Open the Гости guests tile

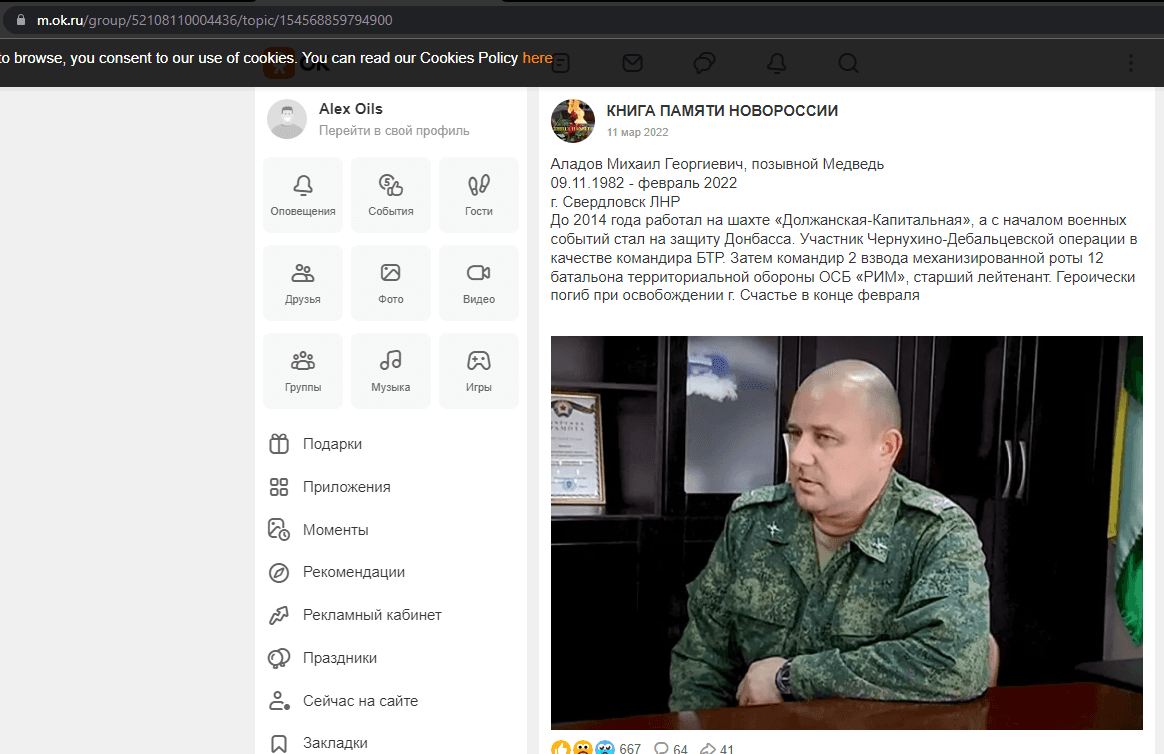(478, 195)
